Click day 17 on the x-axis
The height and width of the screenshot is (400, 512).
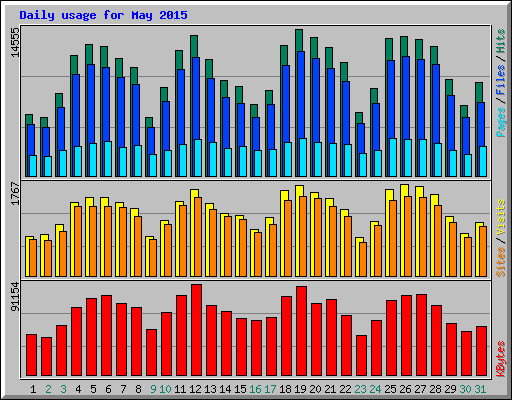coord(270,389)
